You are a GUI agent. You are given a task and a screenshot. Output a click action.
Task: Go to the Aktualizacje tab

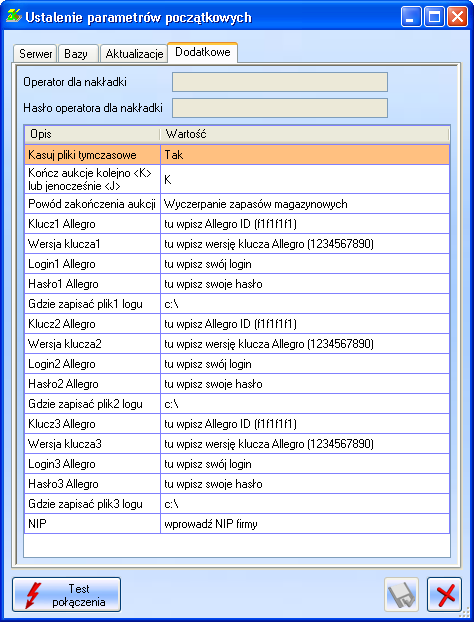[x=134, y=54]
